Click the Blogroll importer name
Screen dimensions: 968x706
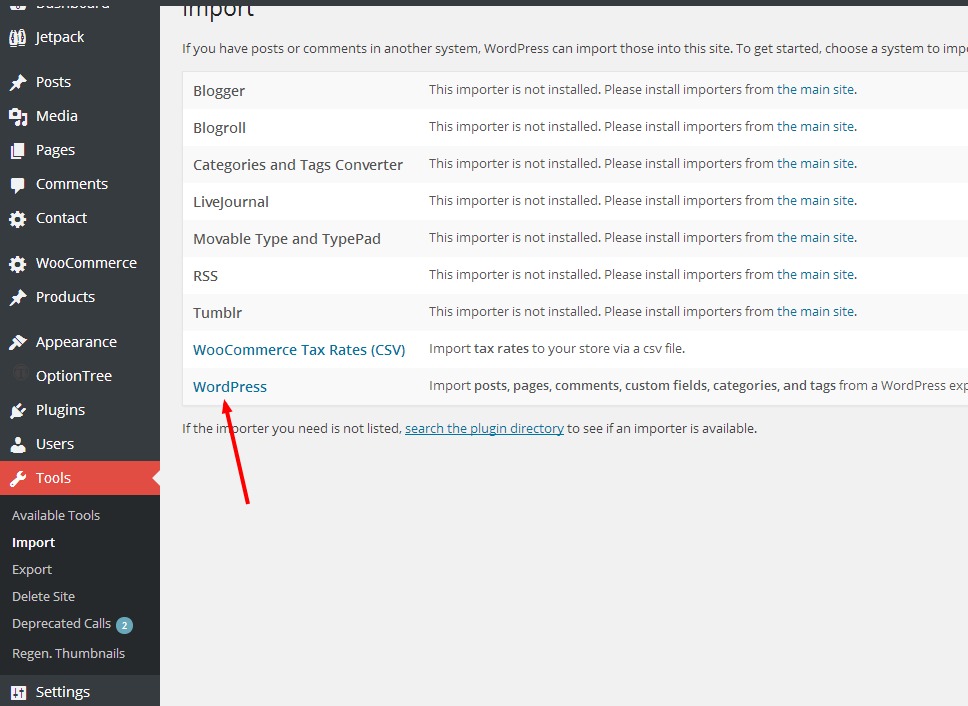(x=219, y=128)
